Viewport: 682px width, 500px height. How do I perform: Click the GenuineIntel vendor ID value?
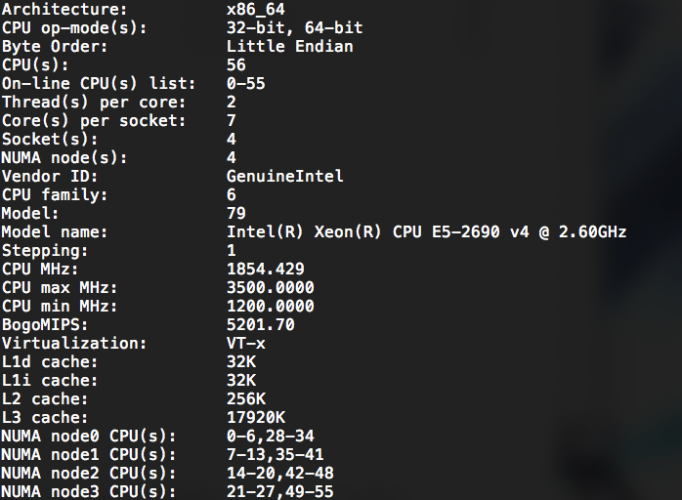pos(285,177)
